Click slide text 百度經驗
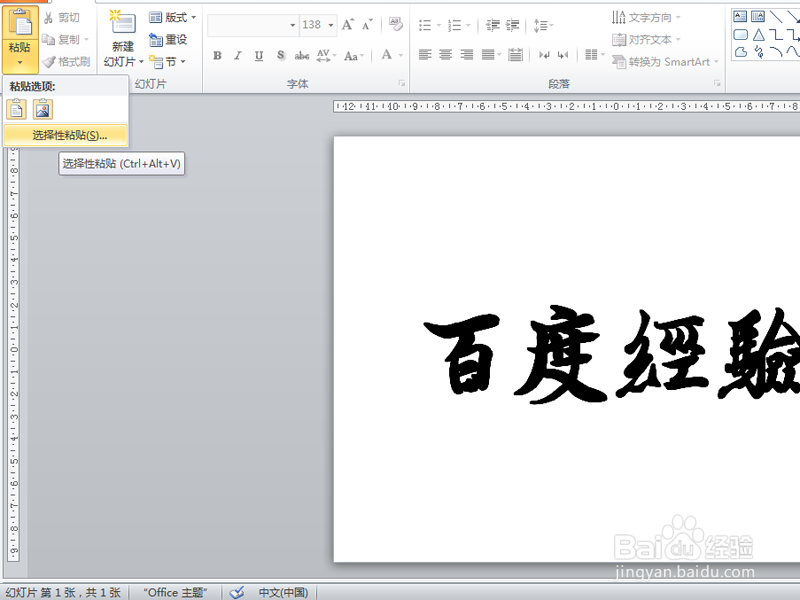Image resolution: width=800 pixels, height=600 pixels. tap(611, 353)
